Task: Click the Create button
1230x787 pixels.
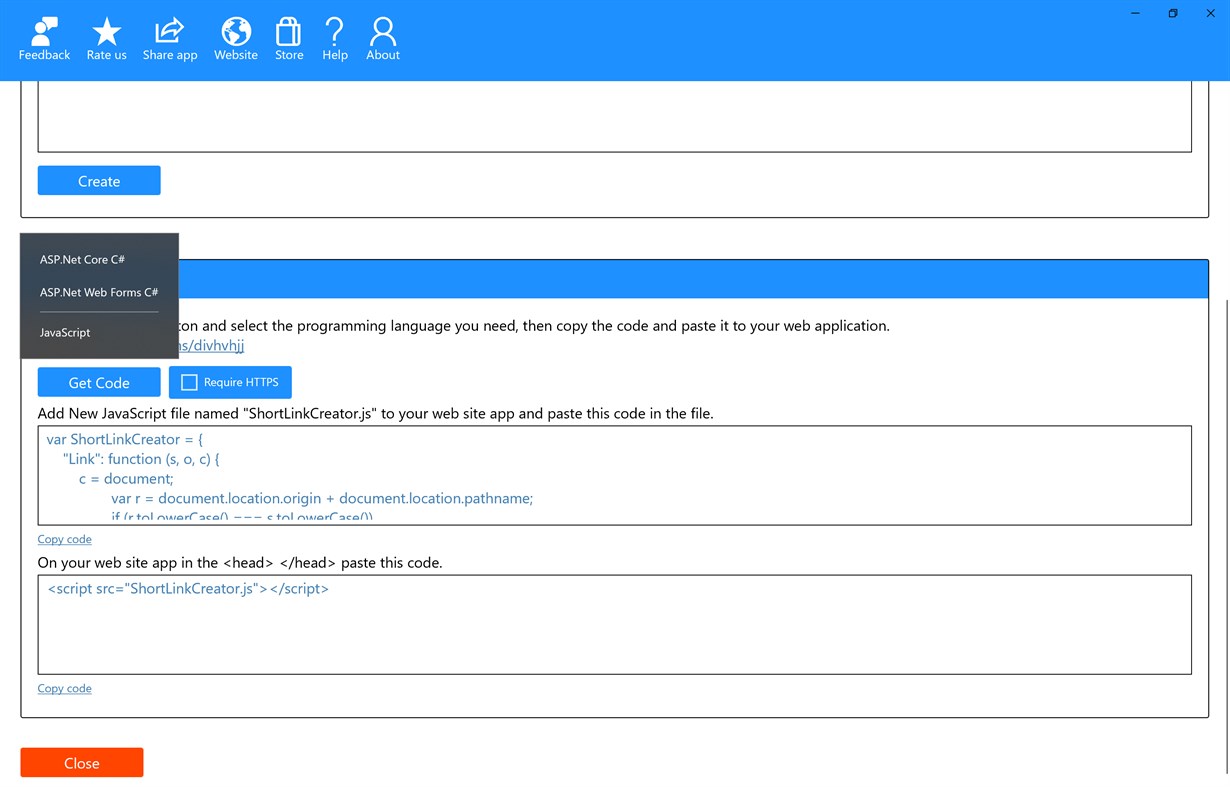Action: 99,181
